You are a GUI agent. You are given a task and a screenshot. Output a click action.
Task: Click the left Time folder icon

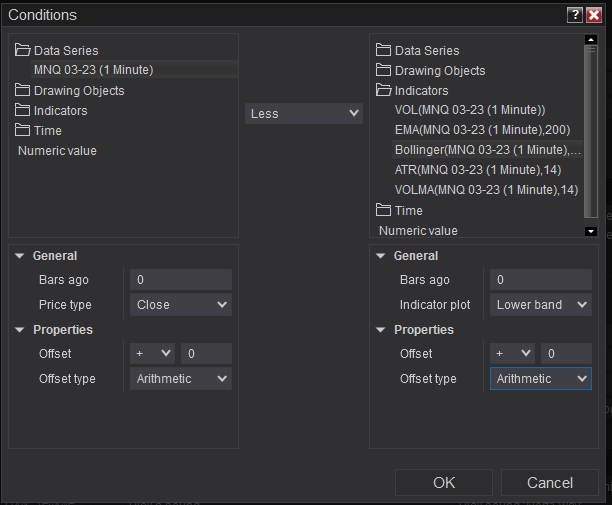[x=23, y=130]
